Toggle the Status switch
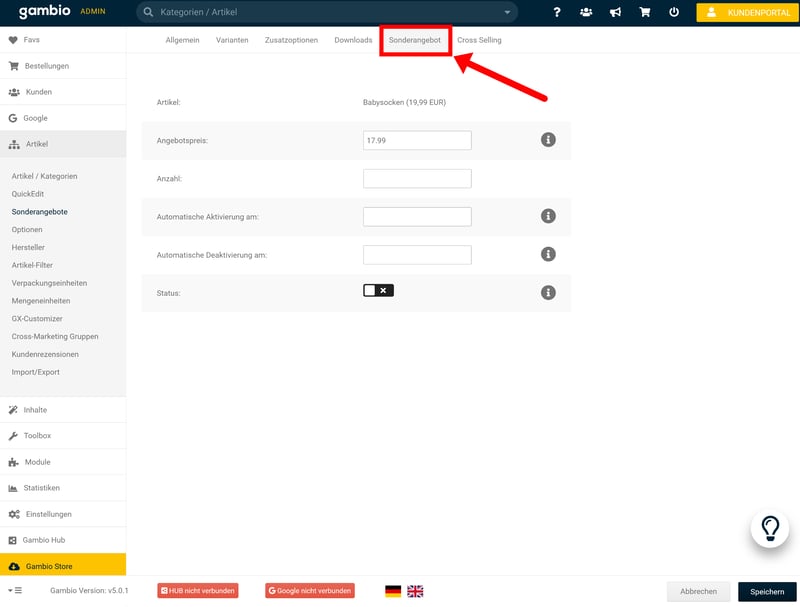The width and height of the screenshot is (800, 607). pos(378,291)
